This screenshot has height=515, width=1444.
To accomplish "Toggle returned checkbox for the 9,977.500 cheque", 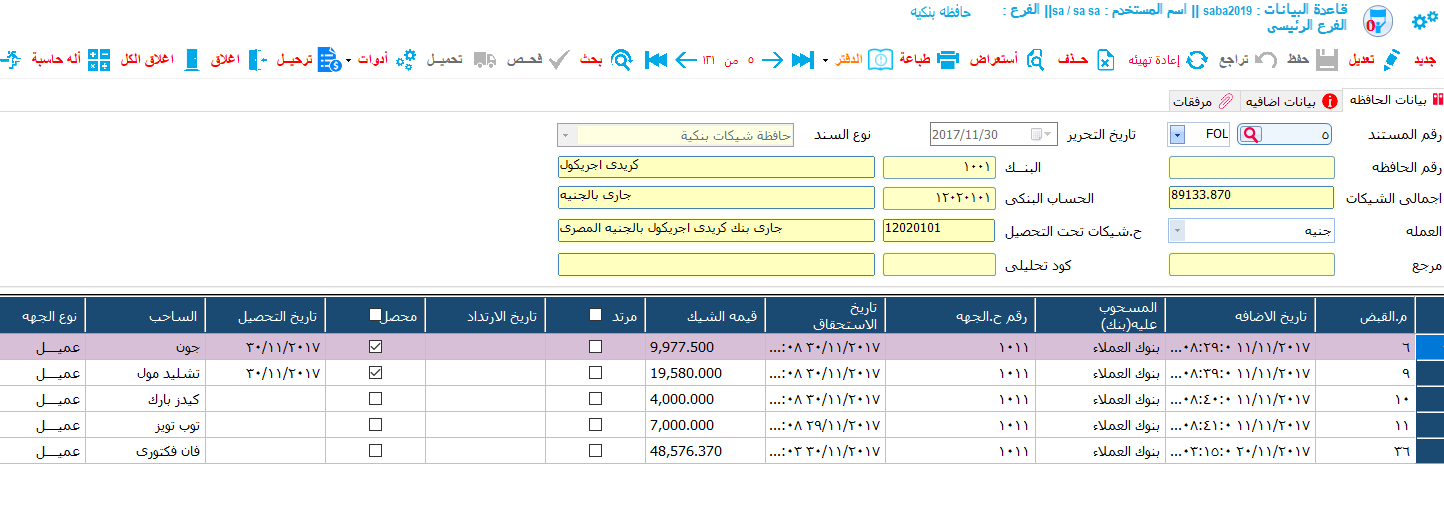I will click(596, 347).
